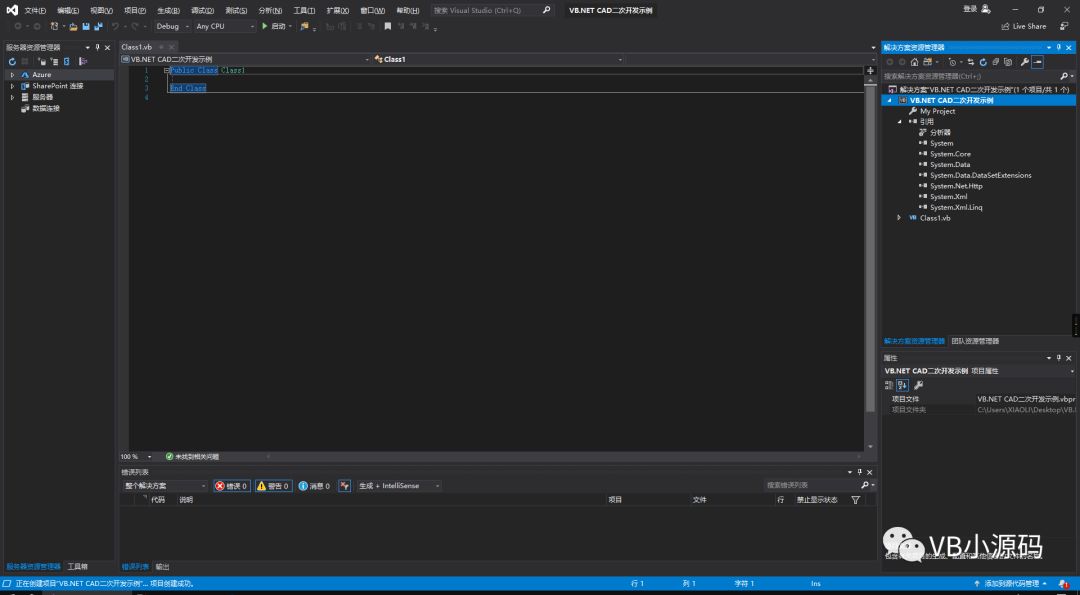Click the green start debugging button
1080x595 pixels.
point(264,26)
